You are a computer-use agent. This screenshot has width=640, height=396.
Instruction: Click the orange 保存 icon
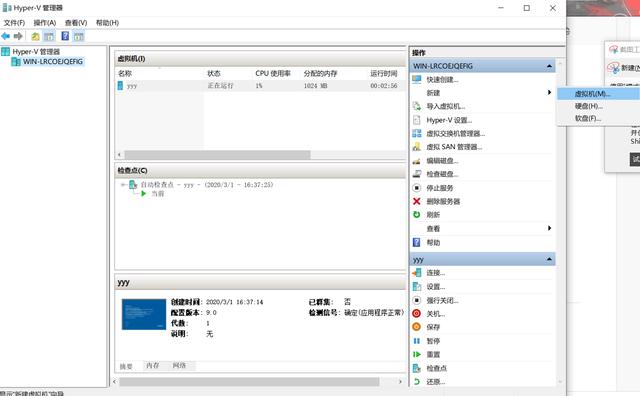416,327
